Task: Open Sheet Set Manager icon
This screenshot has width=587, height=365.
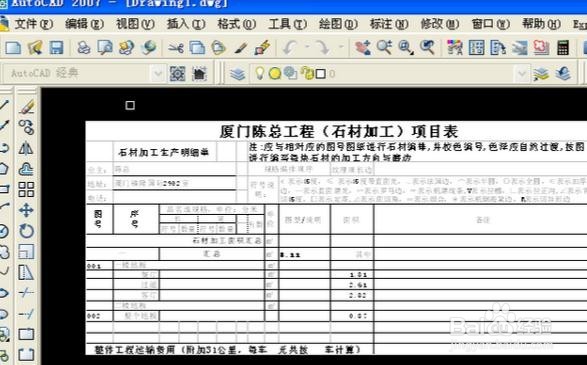Action: [520, 48]
